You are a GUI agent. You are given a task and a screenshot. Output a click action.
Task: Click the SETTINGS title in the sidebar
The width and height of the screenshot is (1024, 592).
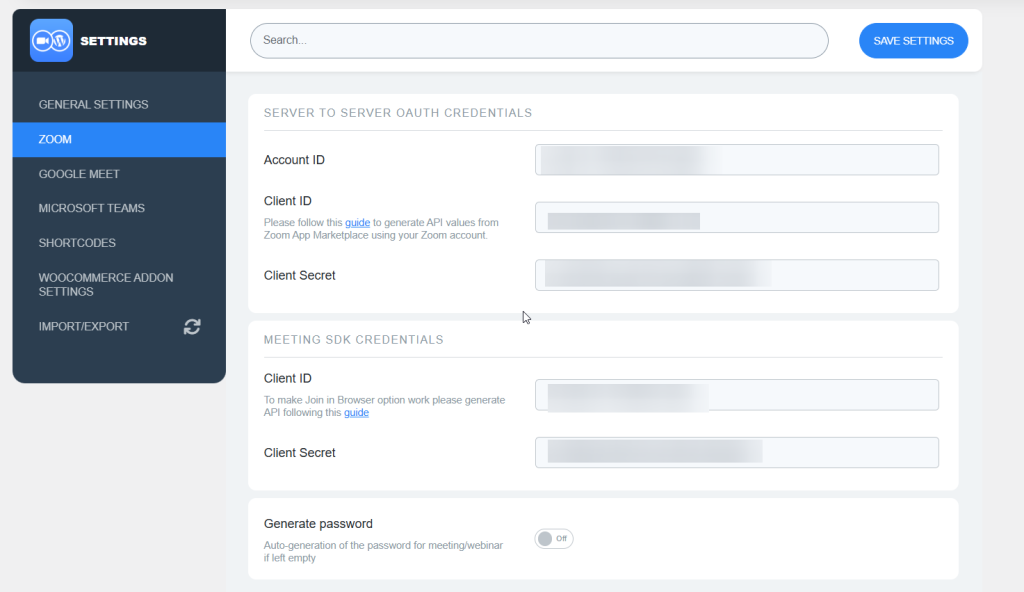(x=113, y=40)
